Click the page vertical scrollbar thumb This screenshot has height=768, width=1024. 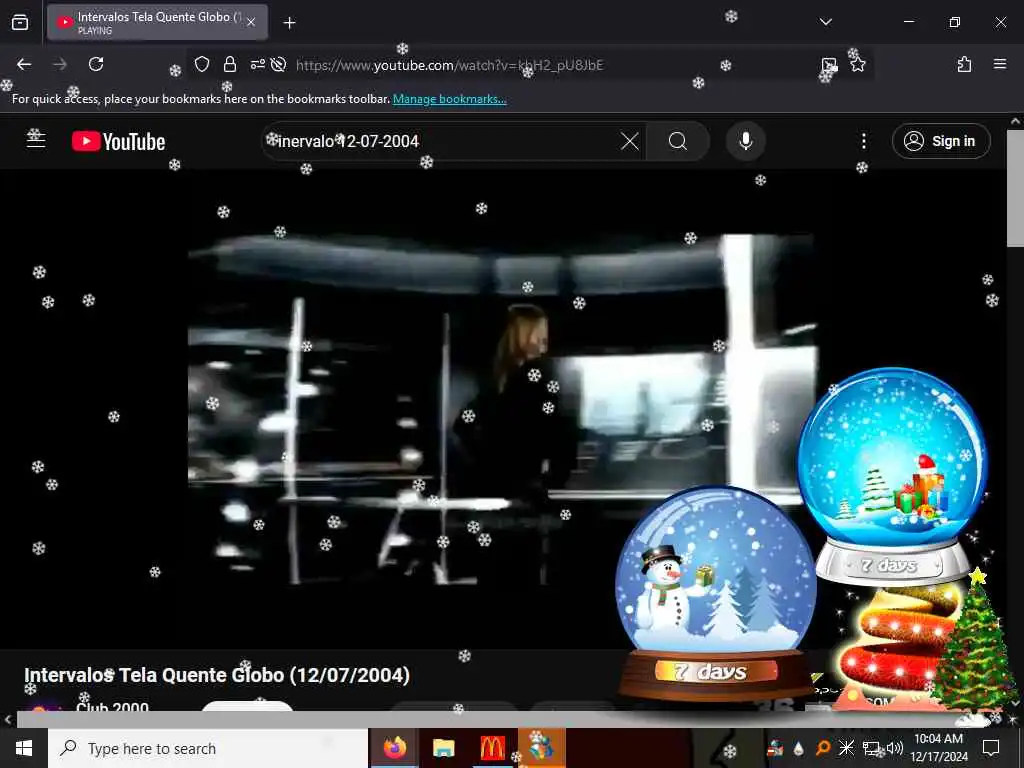1015,188
